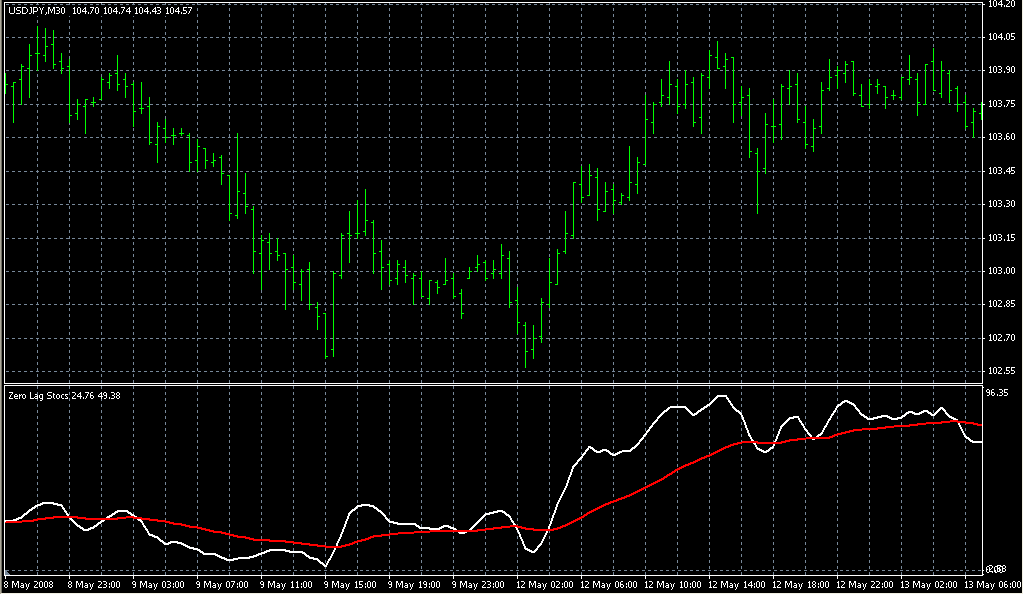Select the 102.85 price level label

click(1002, 304)
